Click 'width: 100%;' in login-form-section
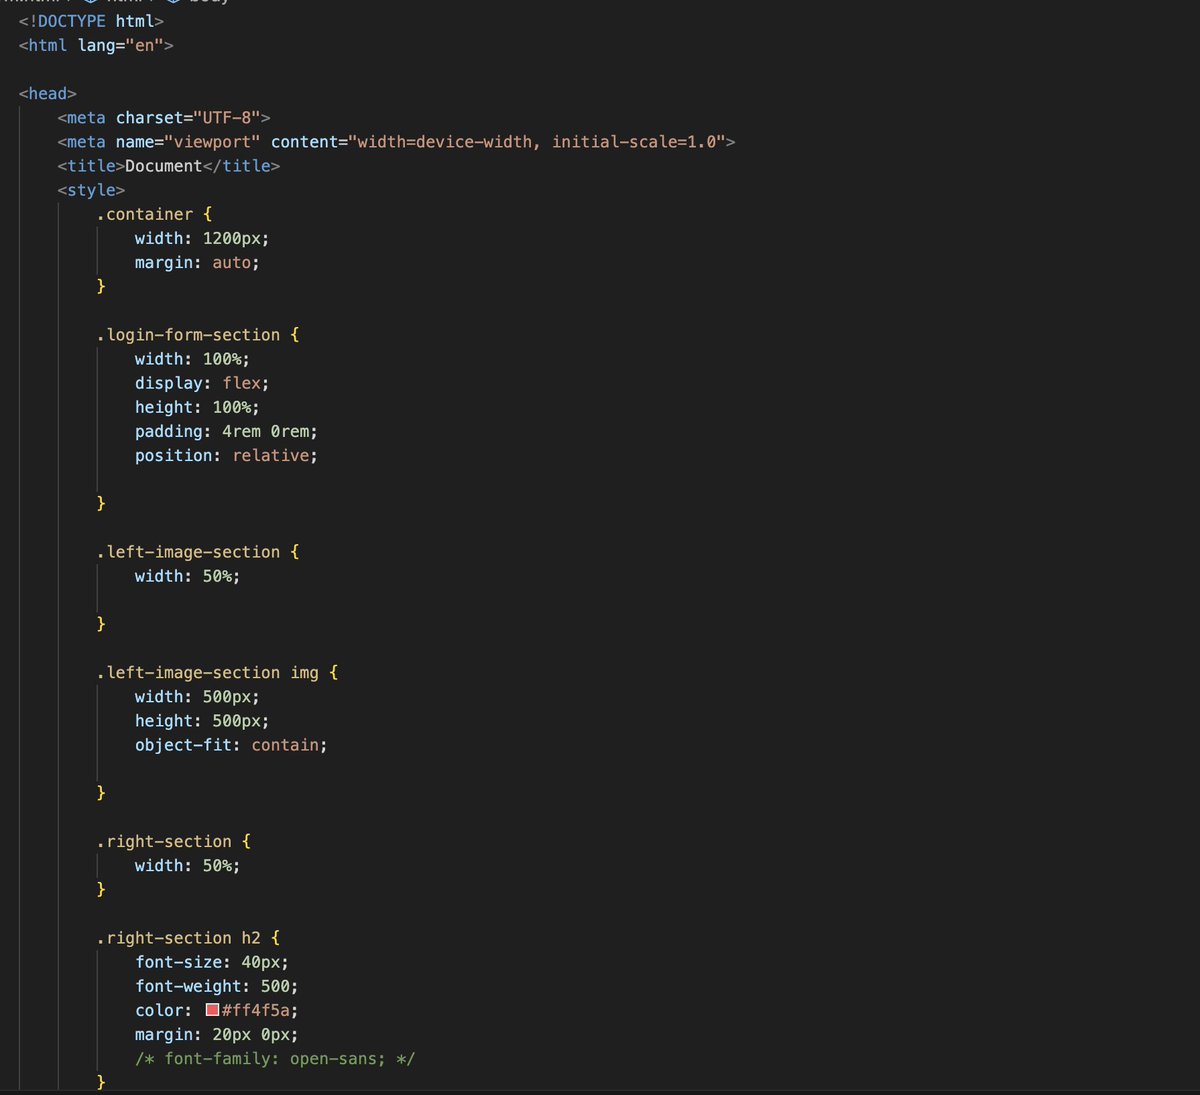This screenshot has height=1095, width=1200. 192,359
